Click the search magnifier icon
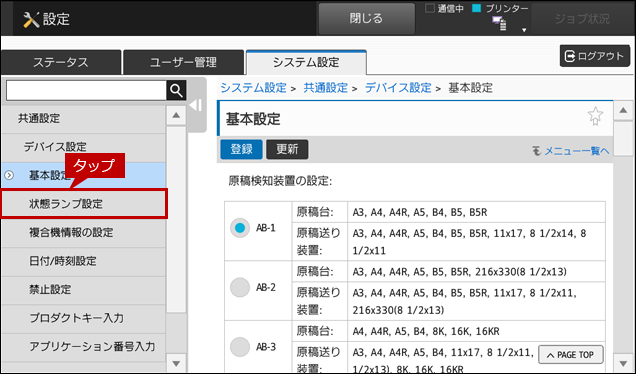636x374 pixels. pyautogui.click(x=176, y=90)
